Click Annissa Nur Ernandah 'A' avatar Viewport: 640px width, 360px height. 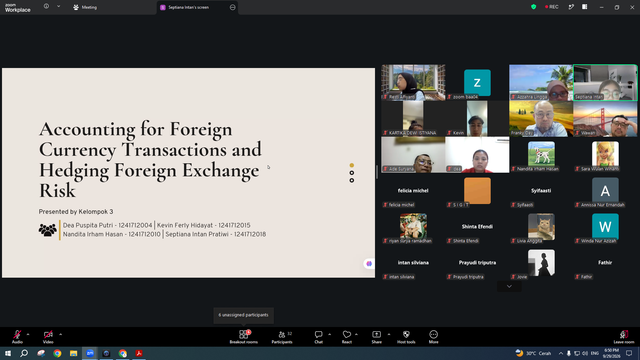tap(605, 190)
